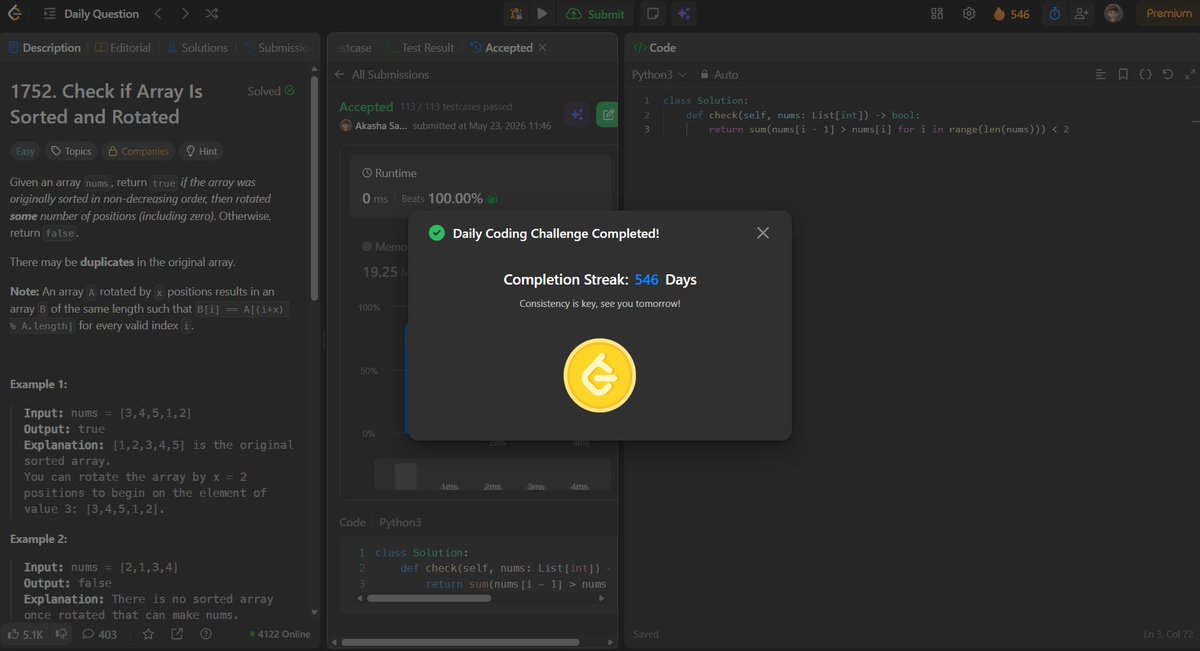Image resolution: width=1200 pixels, height=651 pixels.
Task: Dislike the problem with thumbs down
Action: coord(61,634)
